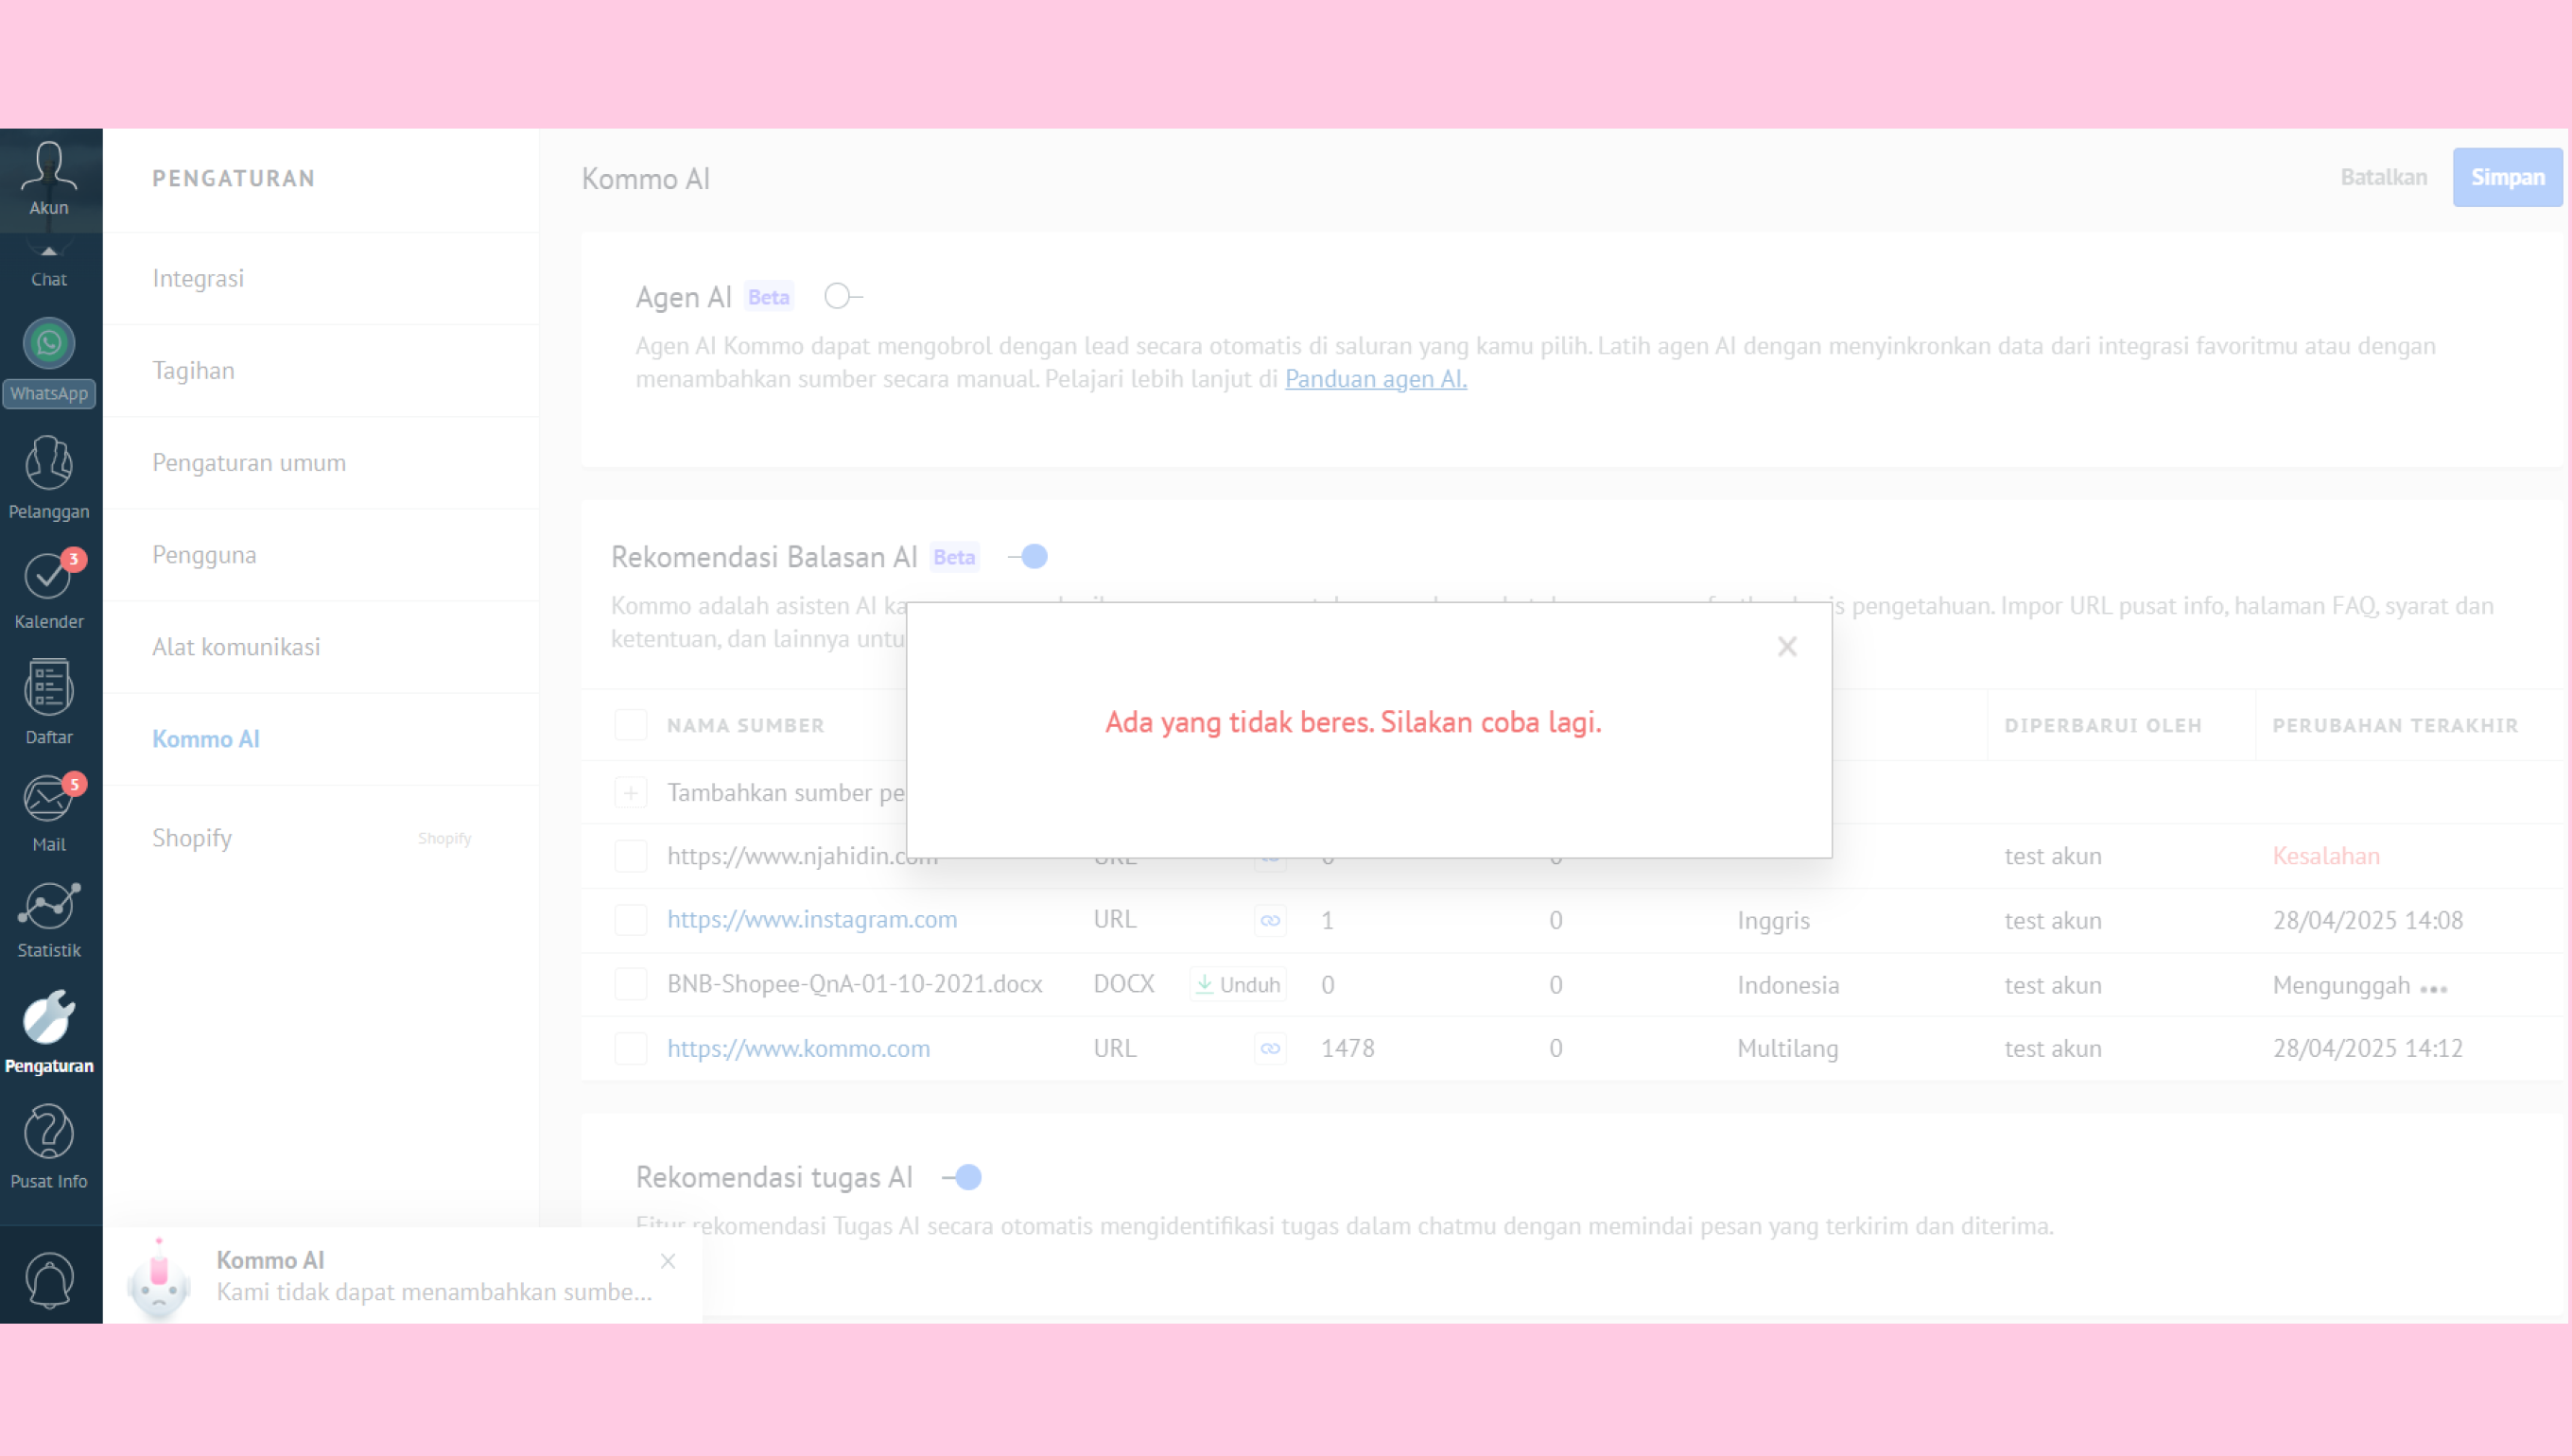Toggle the Agen AI switch
Screen dimensions: 2572x1456
[843, 297]
